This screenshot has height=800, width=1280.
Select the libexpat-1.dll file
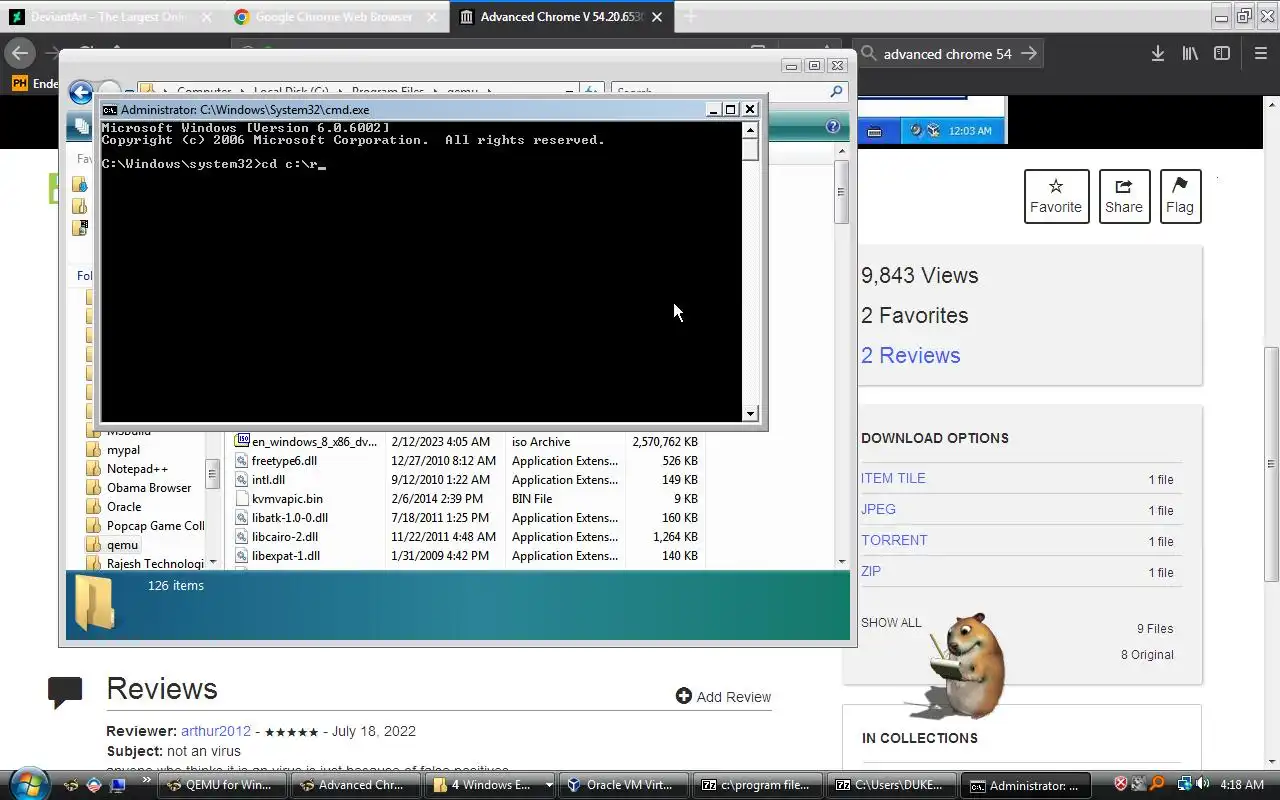[x=286, y=556]
